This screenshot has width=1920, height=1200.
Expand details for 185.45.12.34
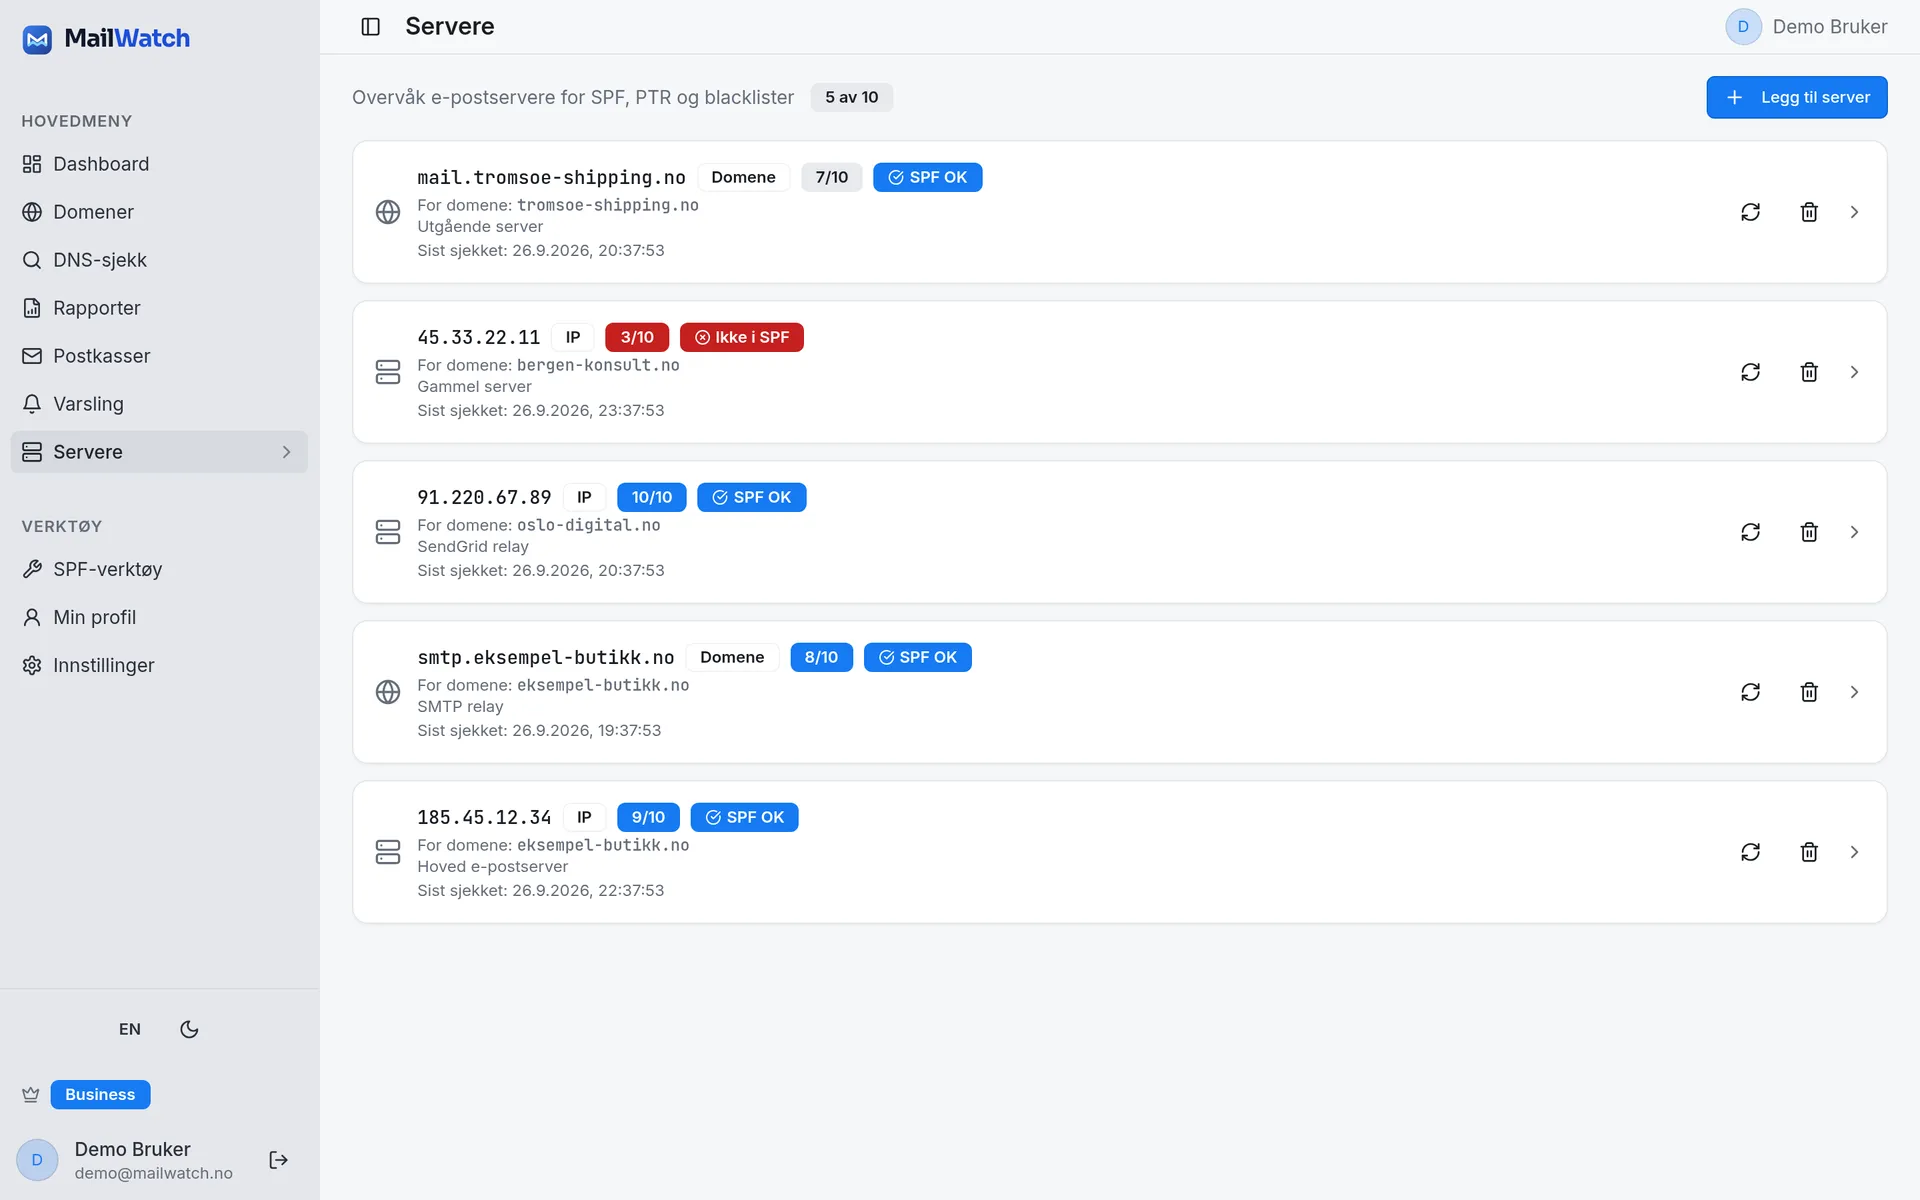(x=1854, y=852)
